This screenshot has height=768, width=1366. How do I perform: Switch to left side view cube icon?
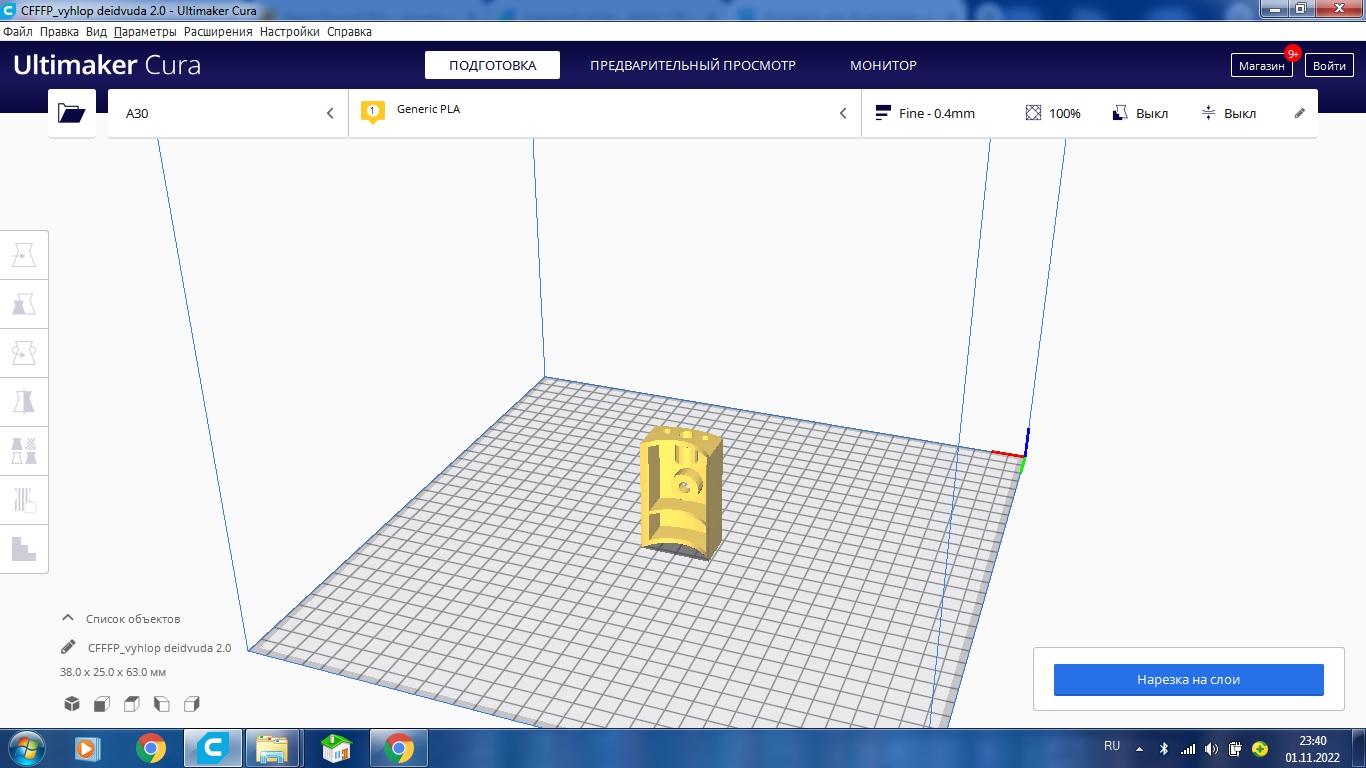pos(162,704)
